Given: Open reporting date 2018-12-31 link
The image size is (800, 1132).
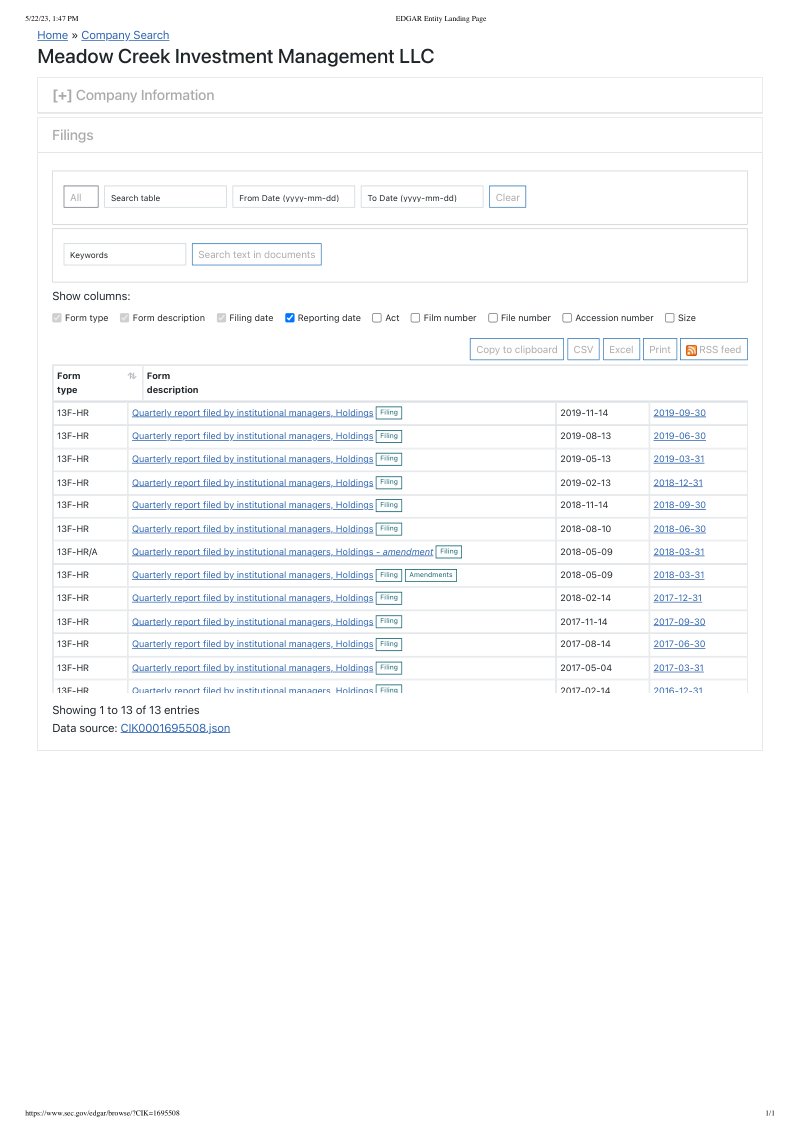Looking at the screenshot, I should pos(678,482).
